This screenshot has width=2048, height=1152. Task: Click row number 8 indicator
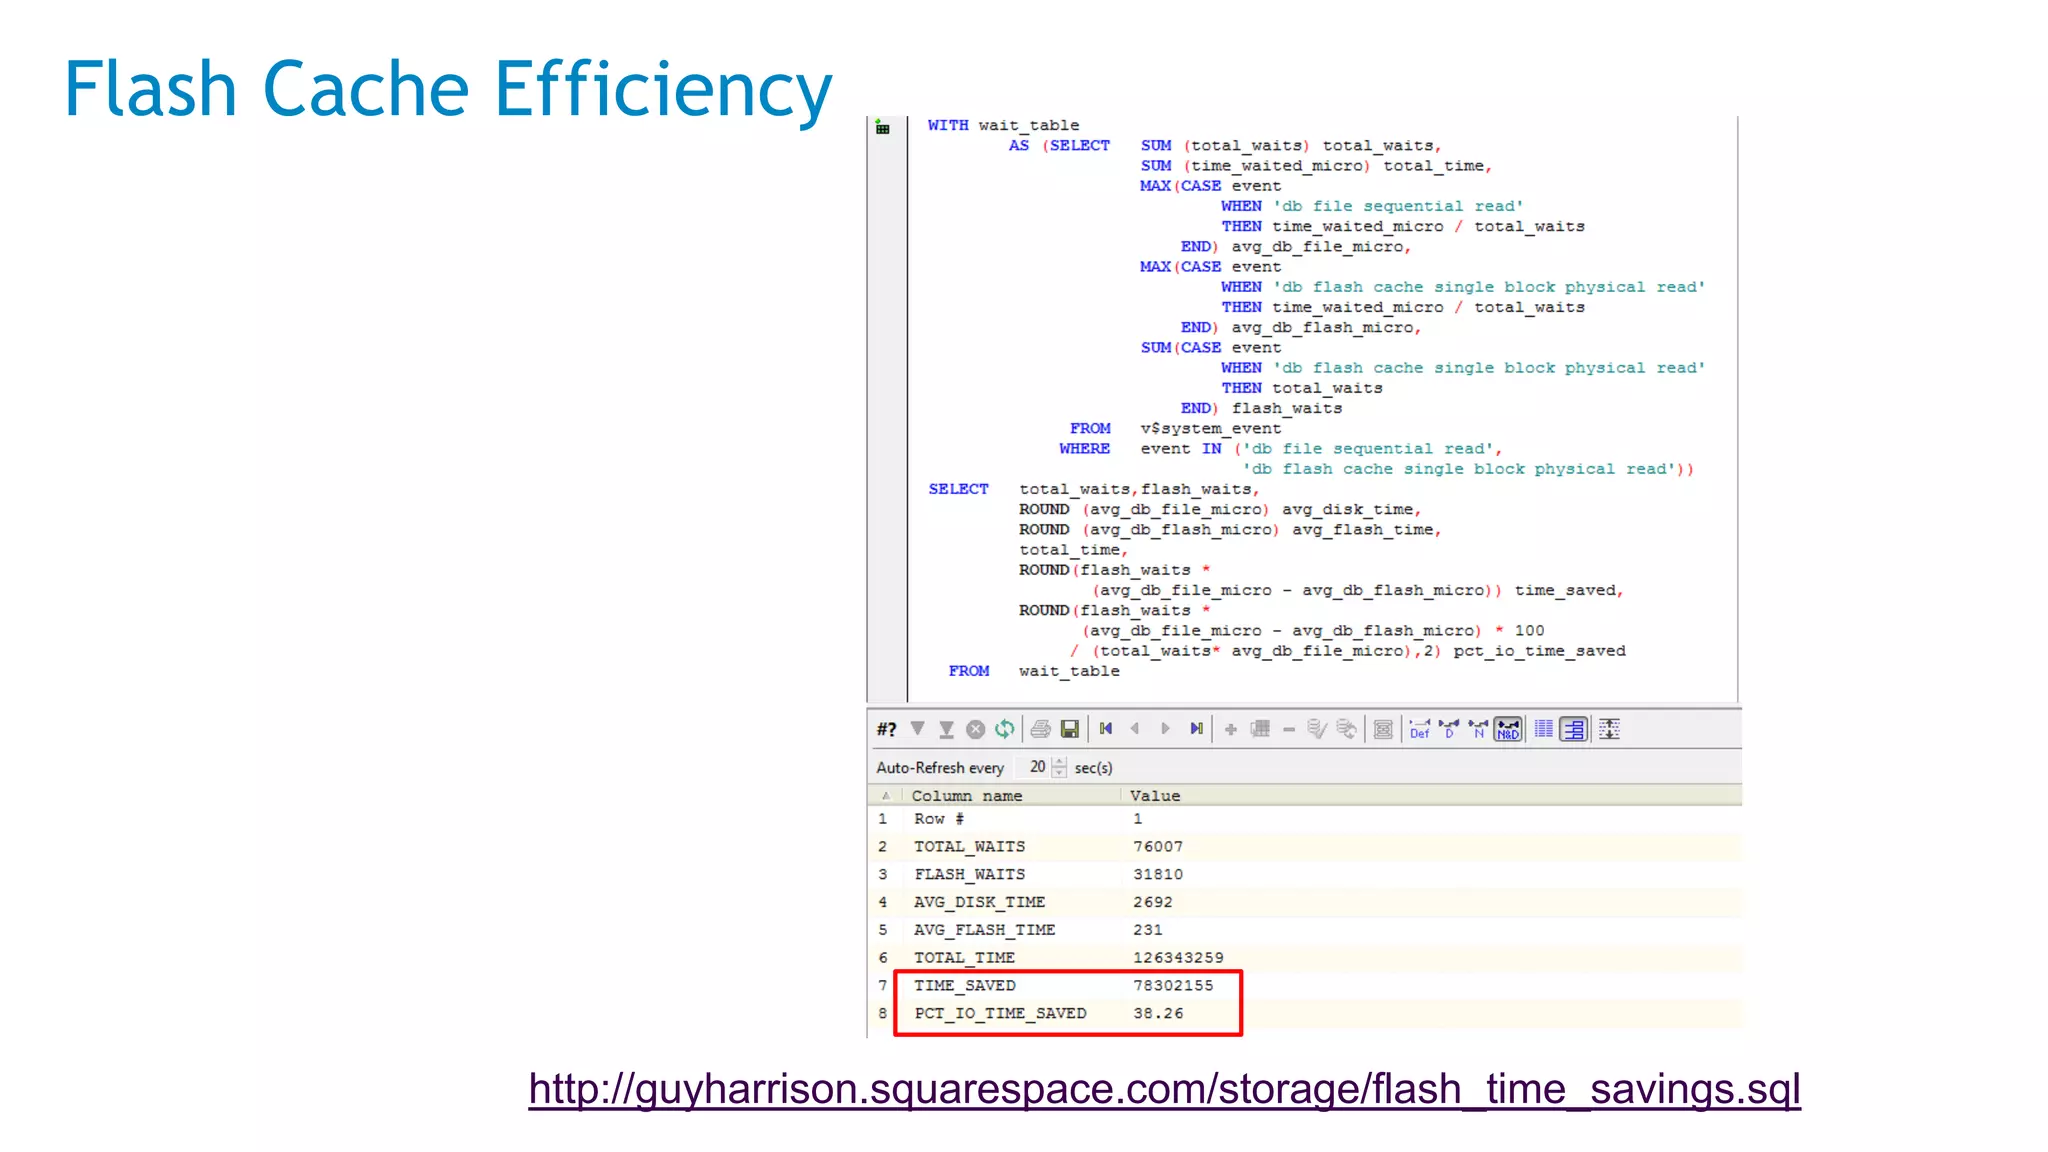coord(882,1014)
